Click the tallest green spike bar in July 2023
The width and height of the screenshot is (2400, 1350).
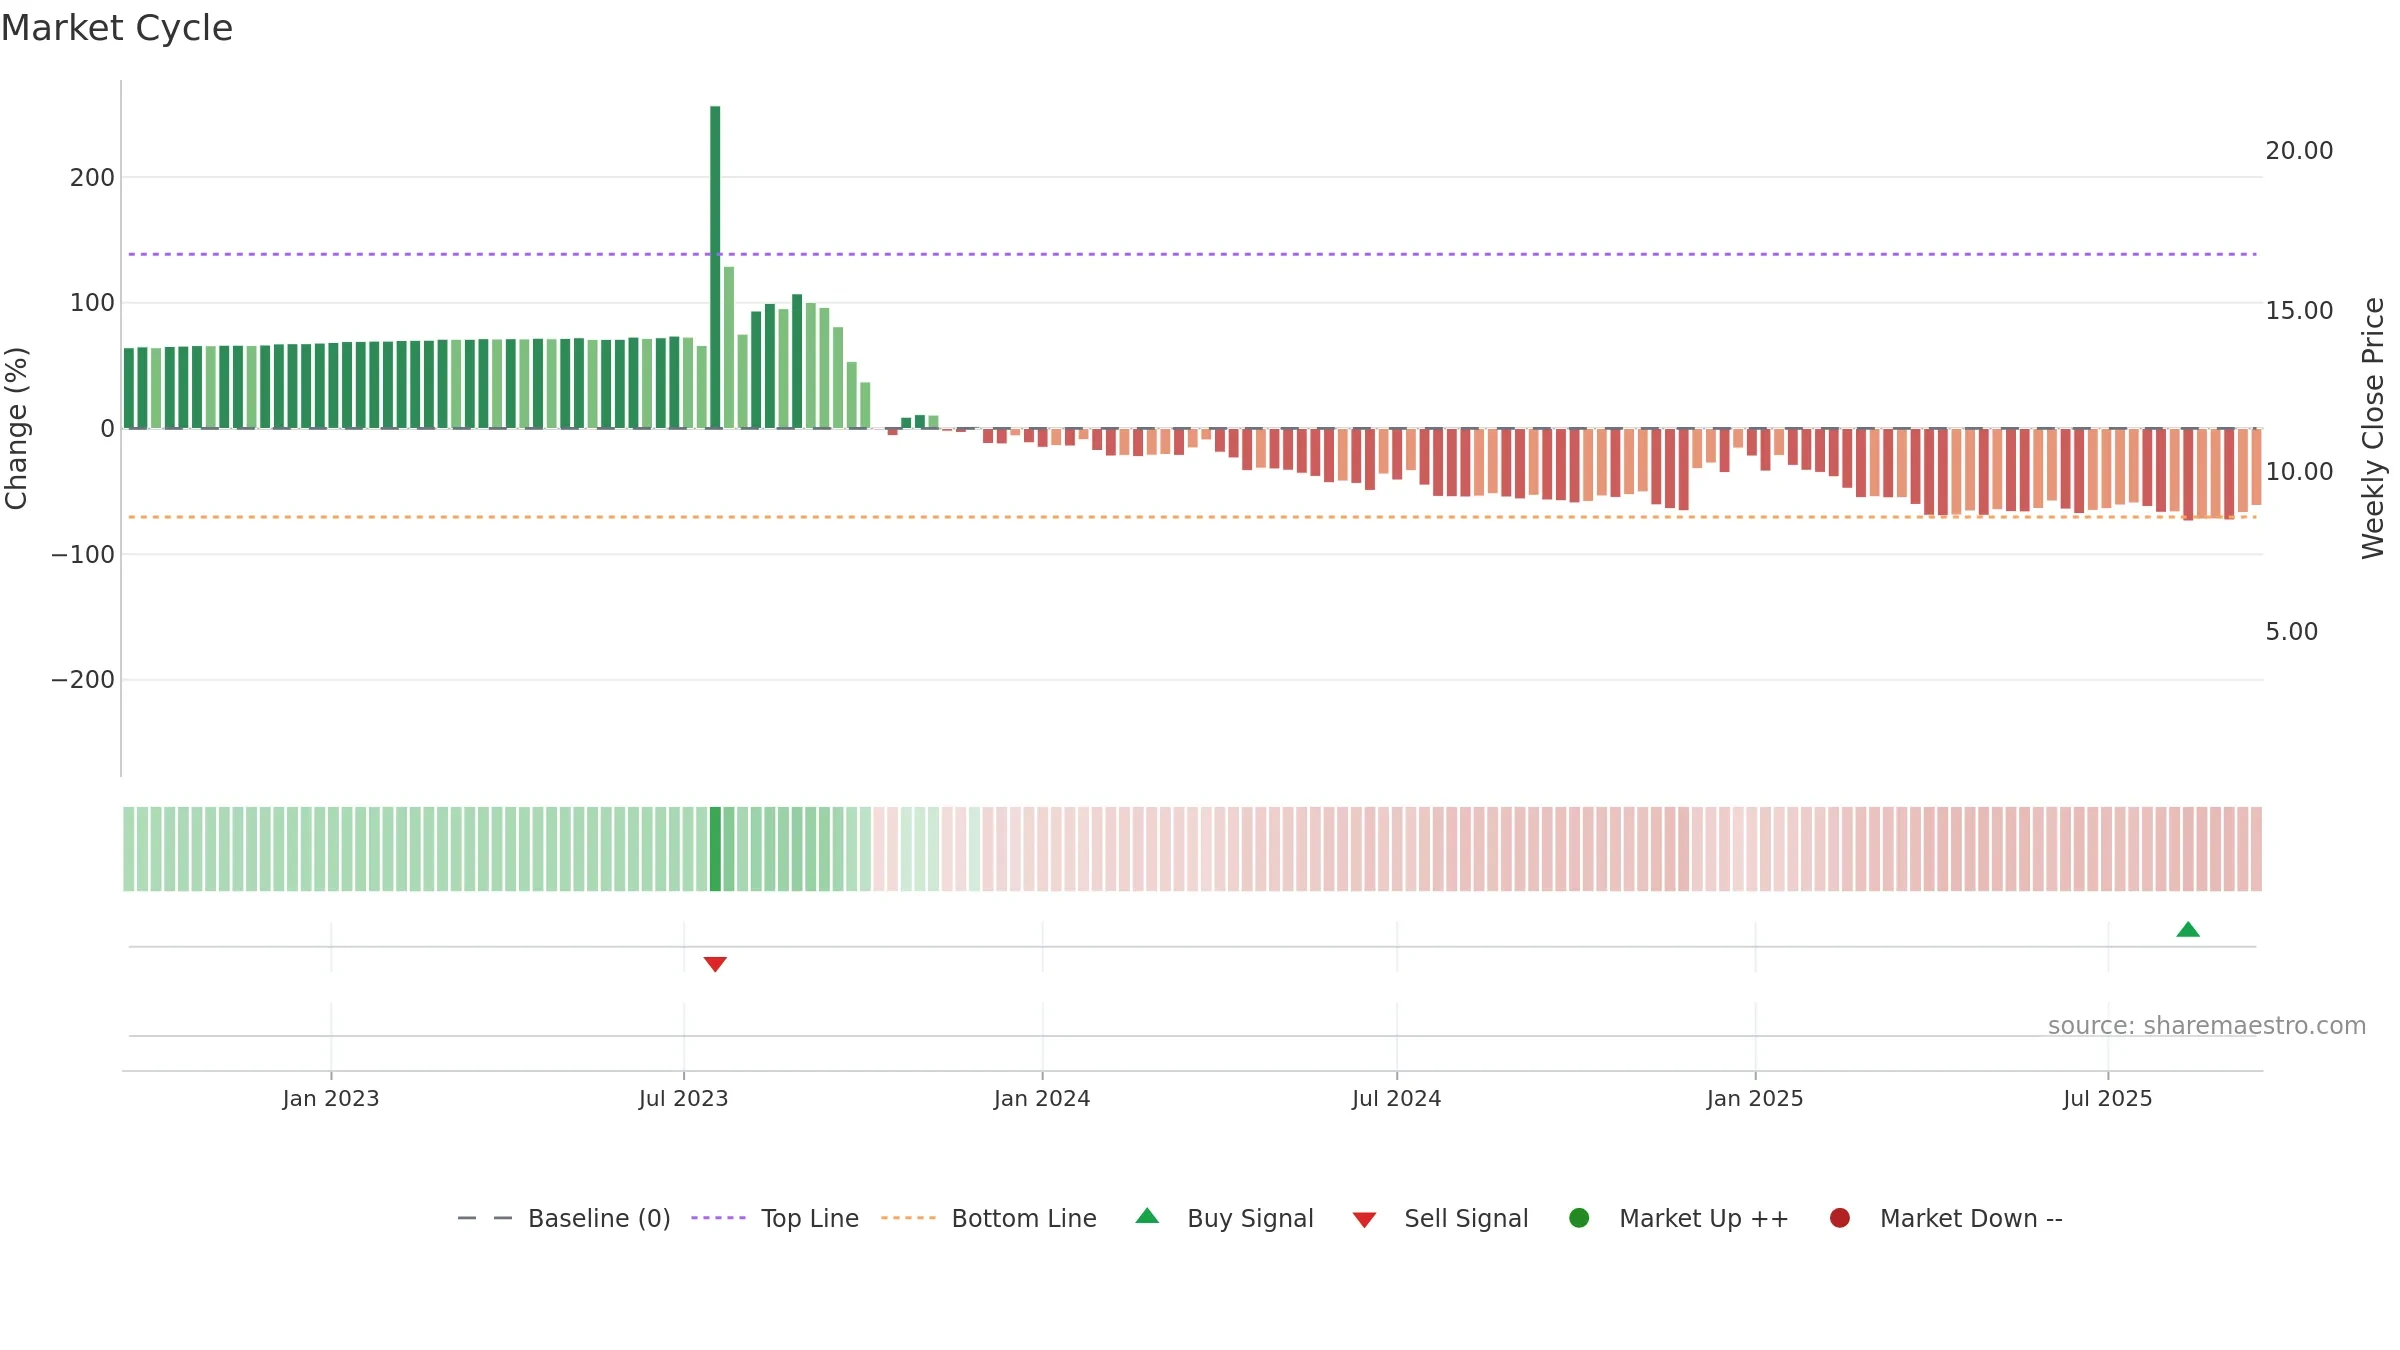[x=715, y=267]
